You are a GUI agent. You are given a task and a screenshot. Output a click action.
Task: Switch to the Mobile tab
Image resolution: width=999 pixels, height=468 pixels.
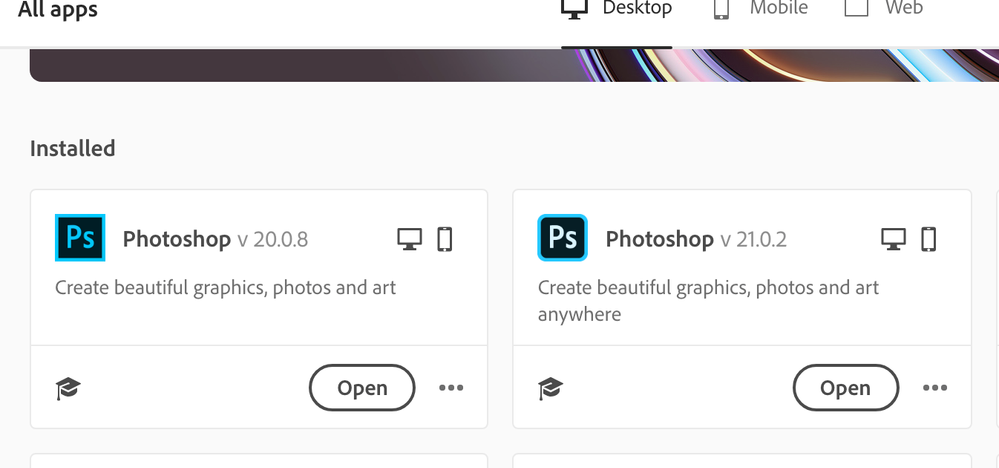[x=760, y=9]
